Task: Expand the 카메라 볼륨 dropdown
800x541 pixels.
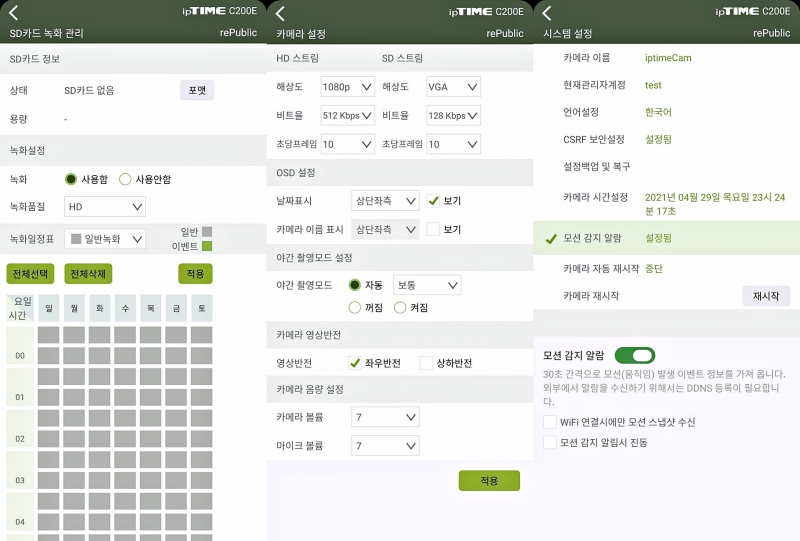Action: (385, 417)
